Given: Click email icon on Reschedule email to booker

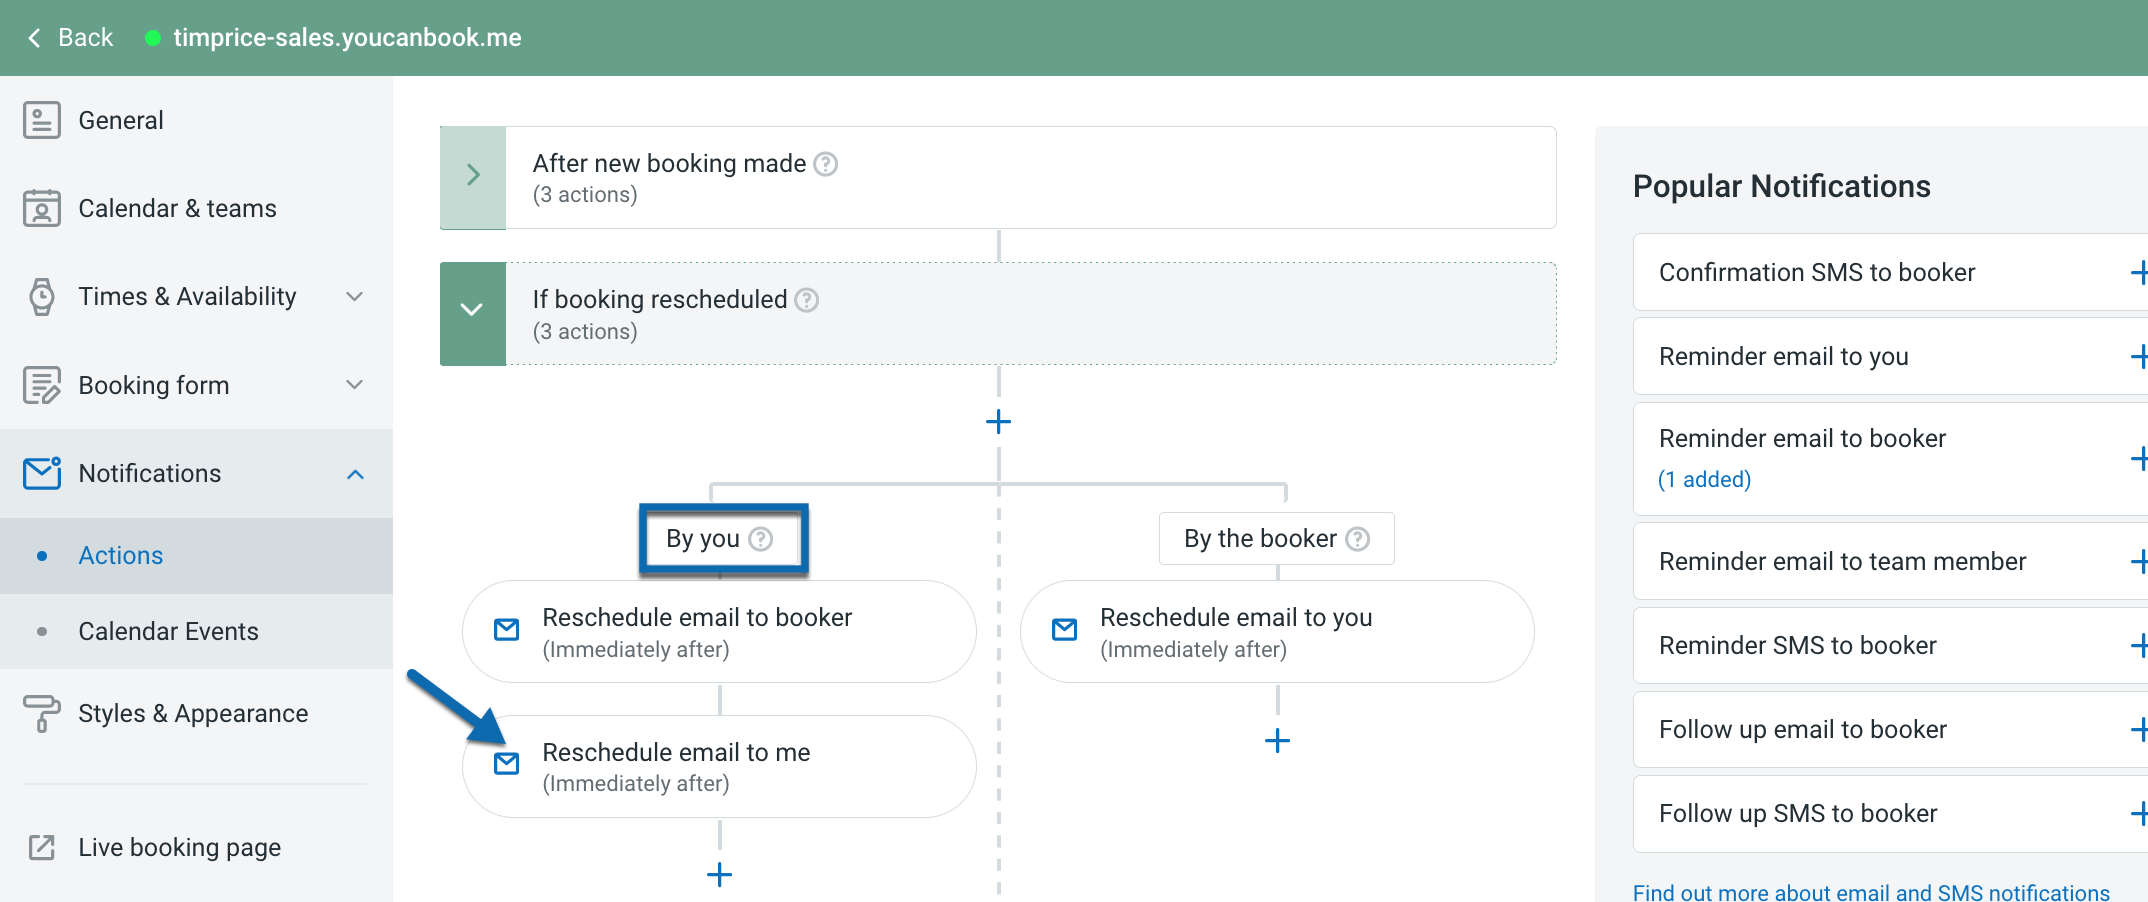Looking at the screenshot, I should 506,630.
